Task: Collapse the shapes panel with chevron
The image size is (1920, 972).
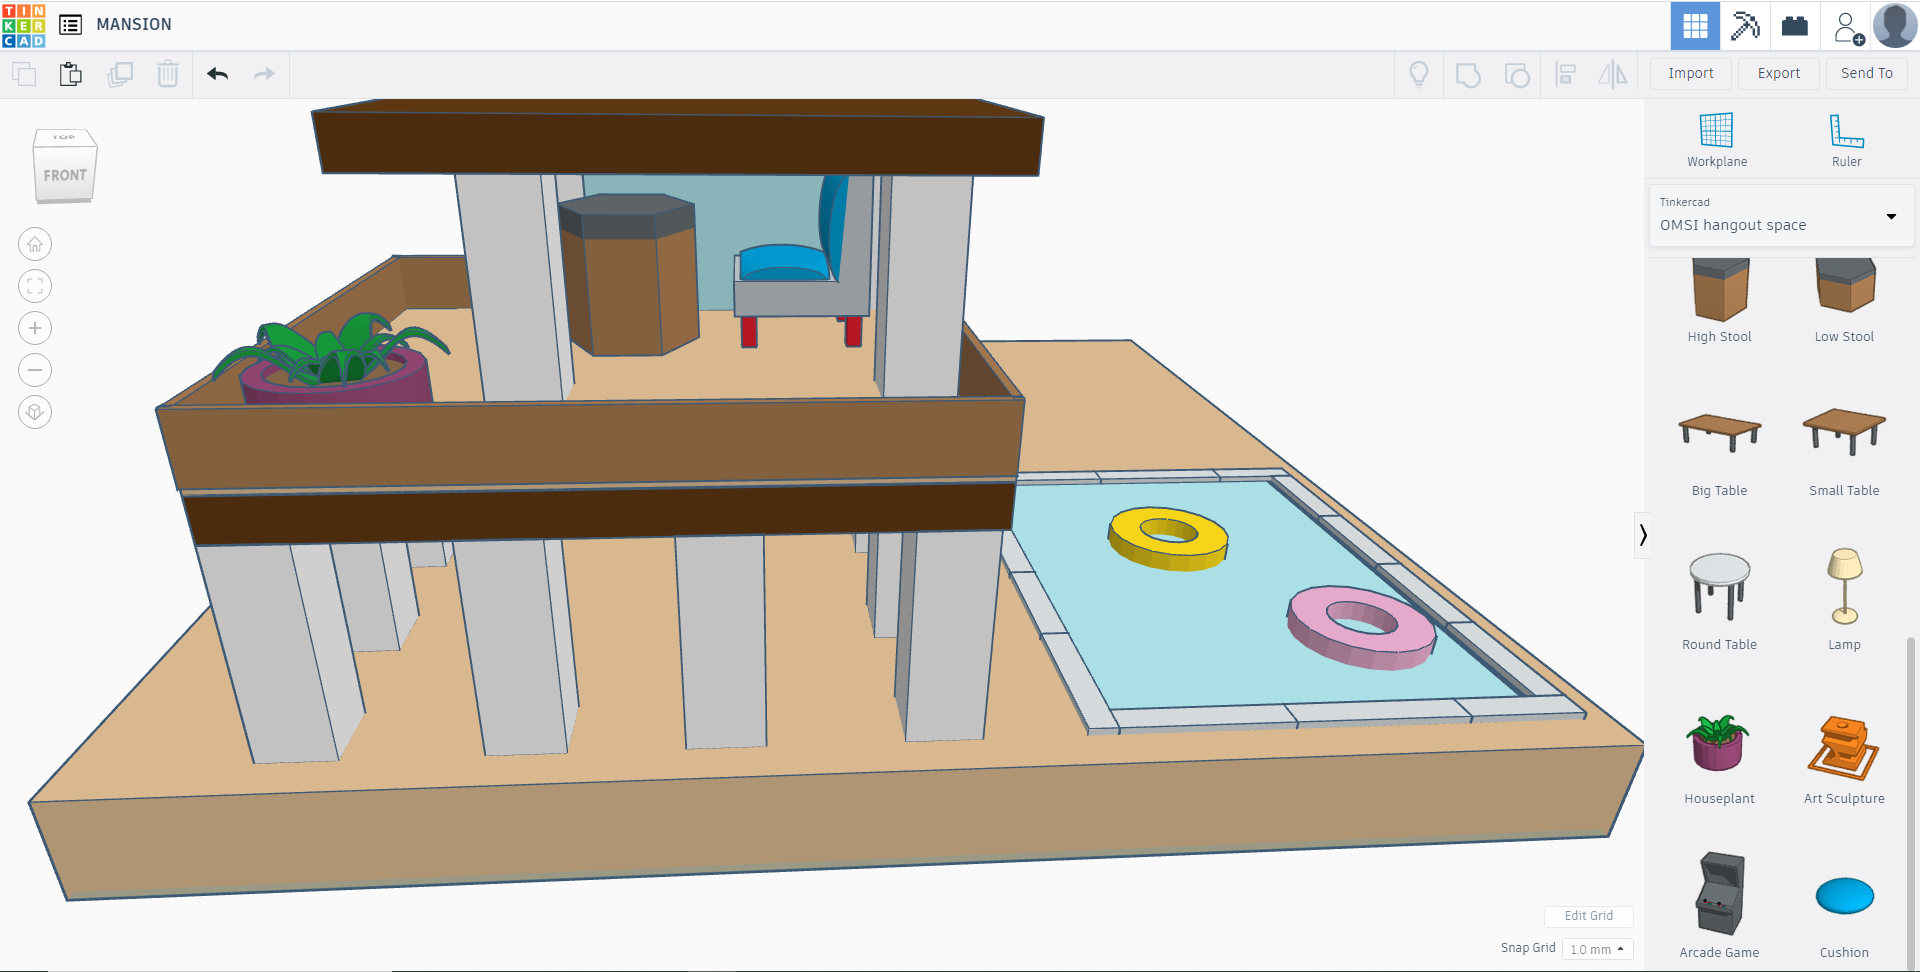Action: 1643,535
